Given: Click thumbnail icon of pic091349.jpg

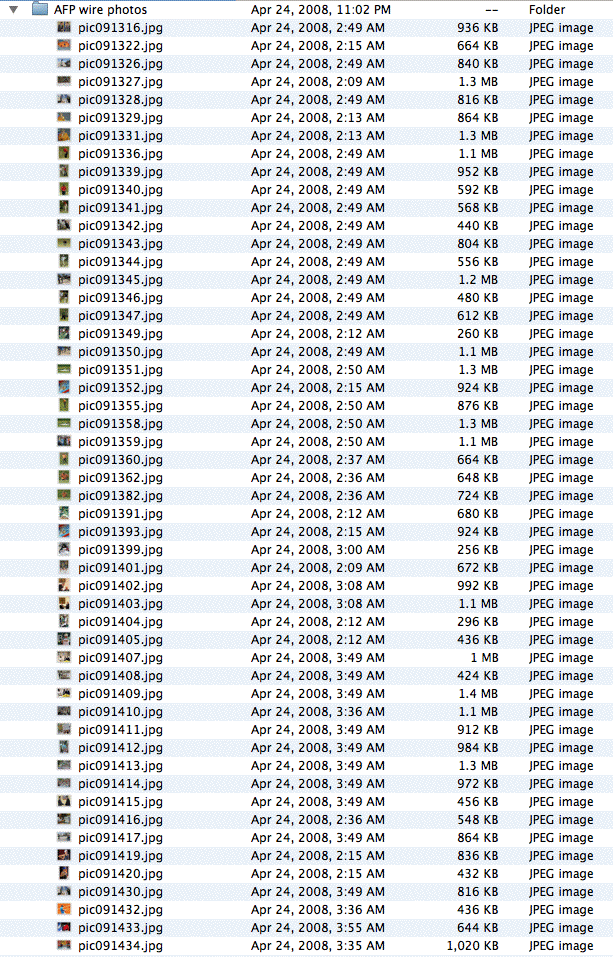Looking at the screenshot, I should coord(64,334).
